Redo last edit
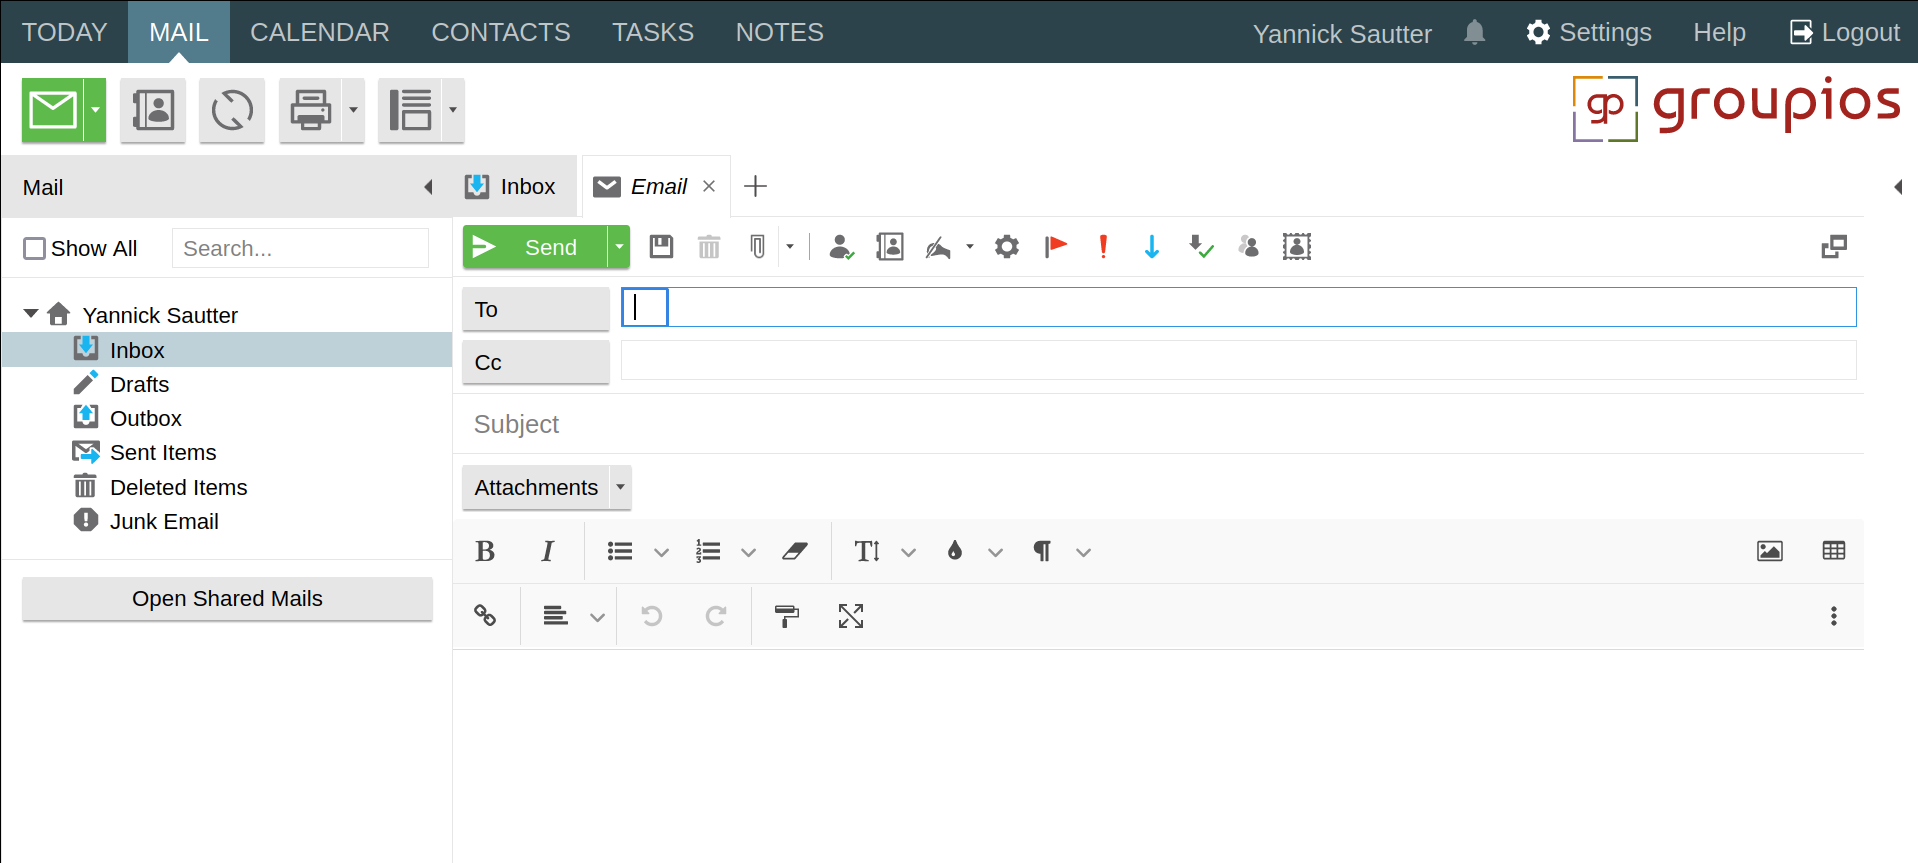This screenshot has width=1918, height=863. 715,616
